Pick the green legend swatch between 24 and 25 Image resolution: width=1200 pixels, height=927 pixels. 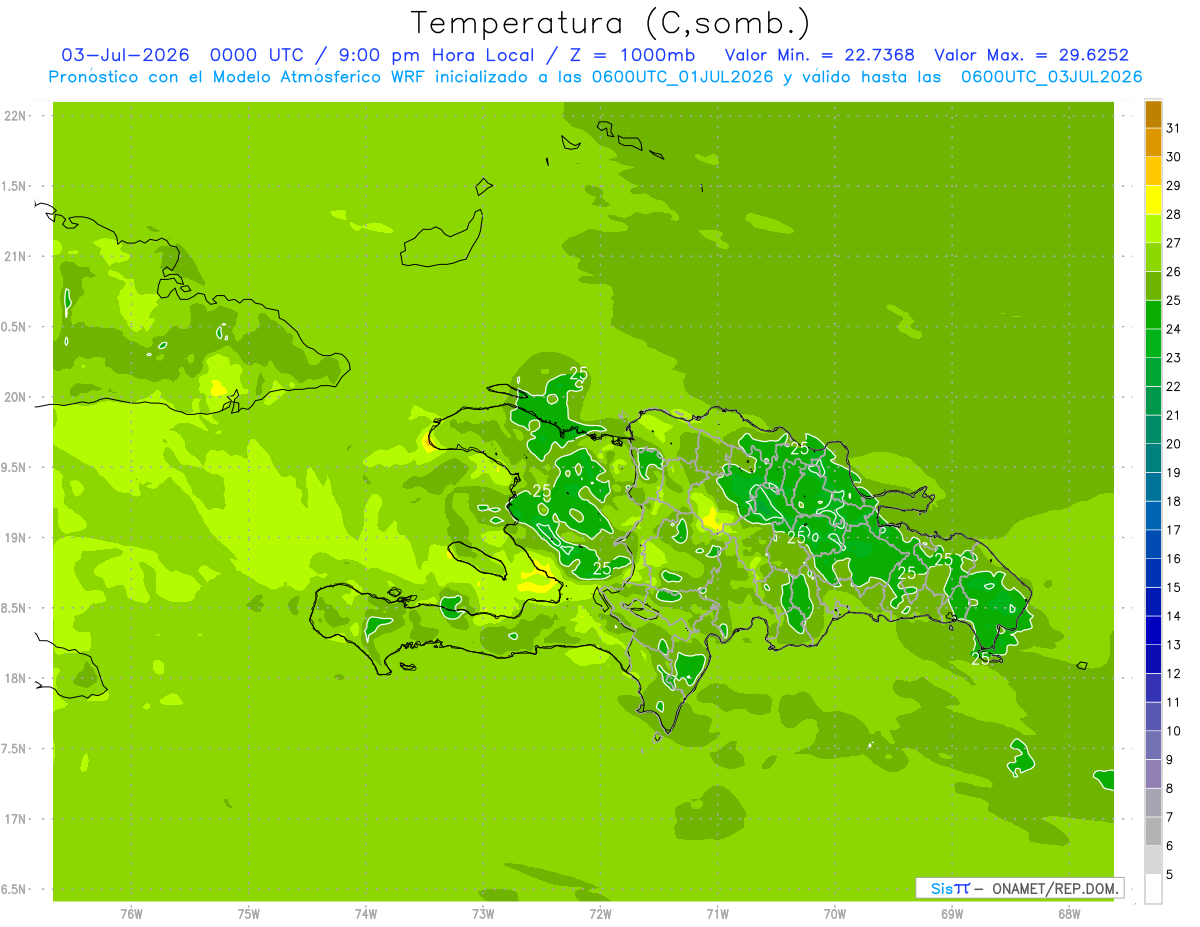click(x=1153, y=315)
